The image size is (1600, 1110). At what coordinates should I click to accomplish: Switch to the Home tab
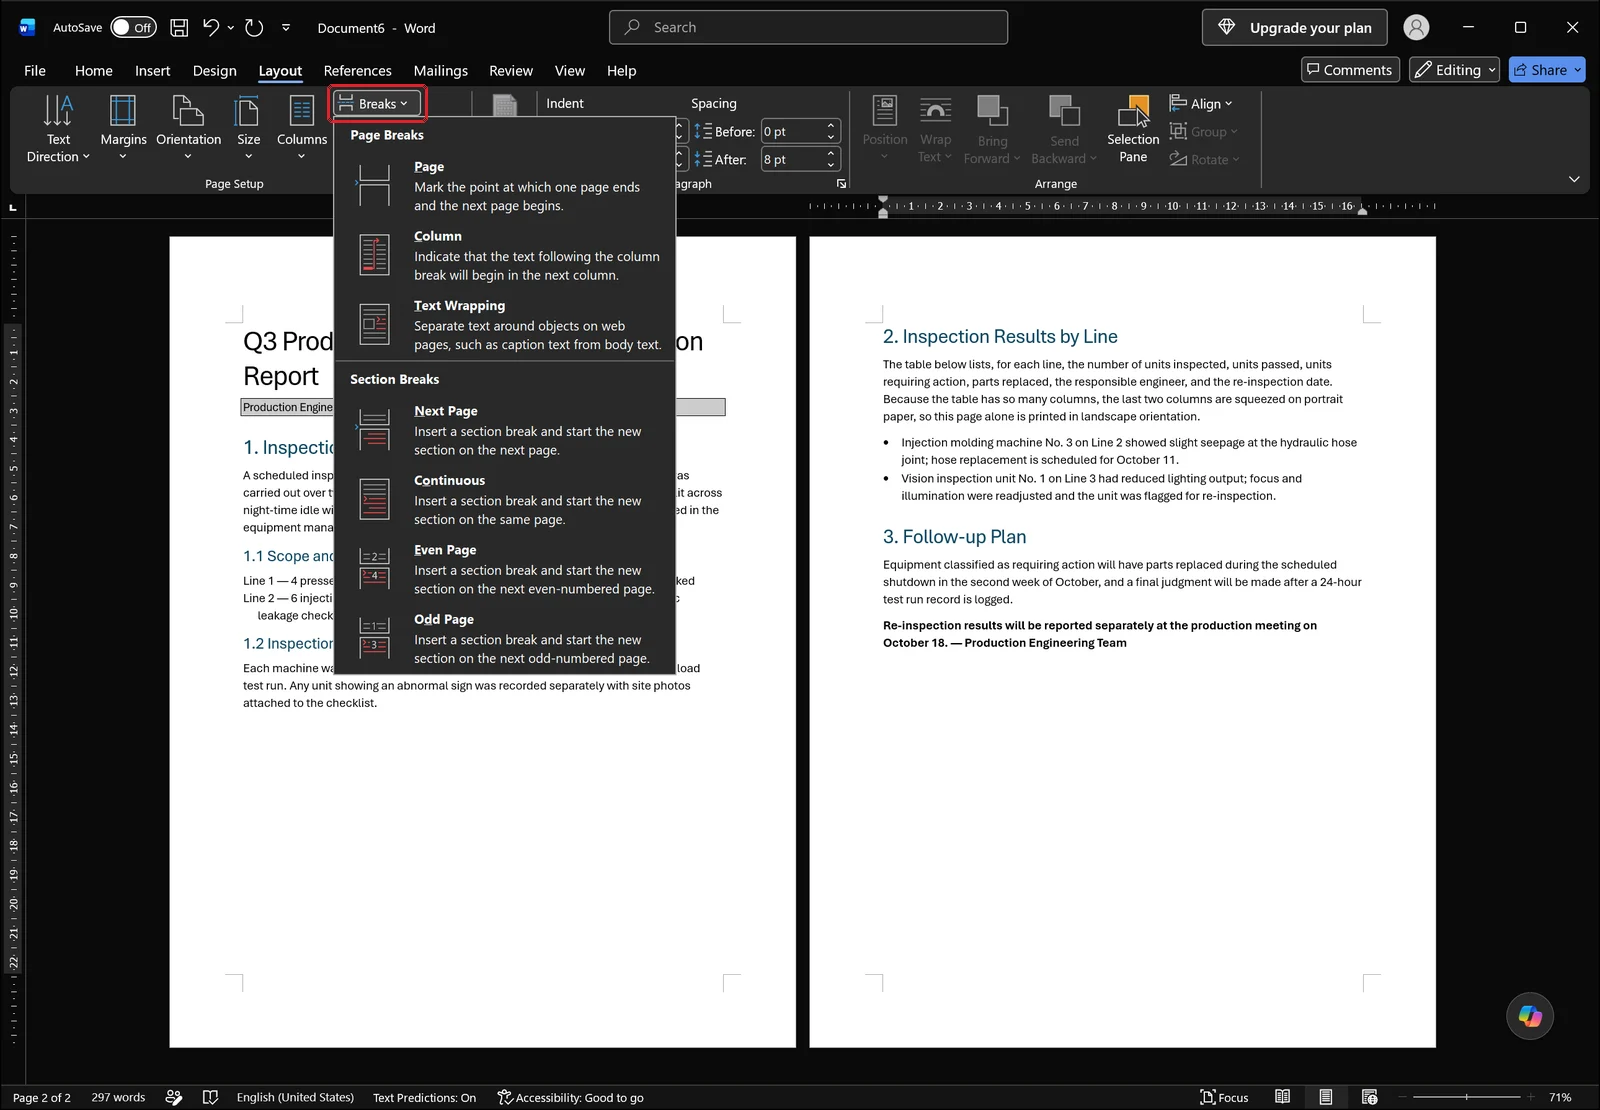point(93,71)
